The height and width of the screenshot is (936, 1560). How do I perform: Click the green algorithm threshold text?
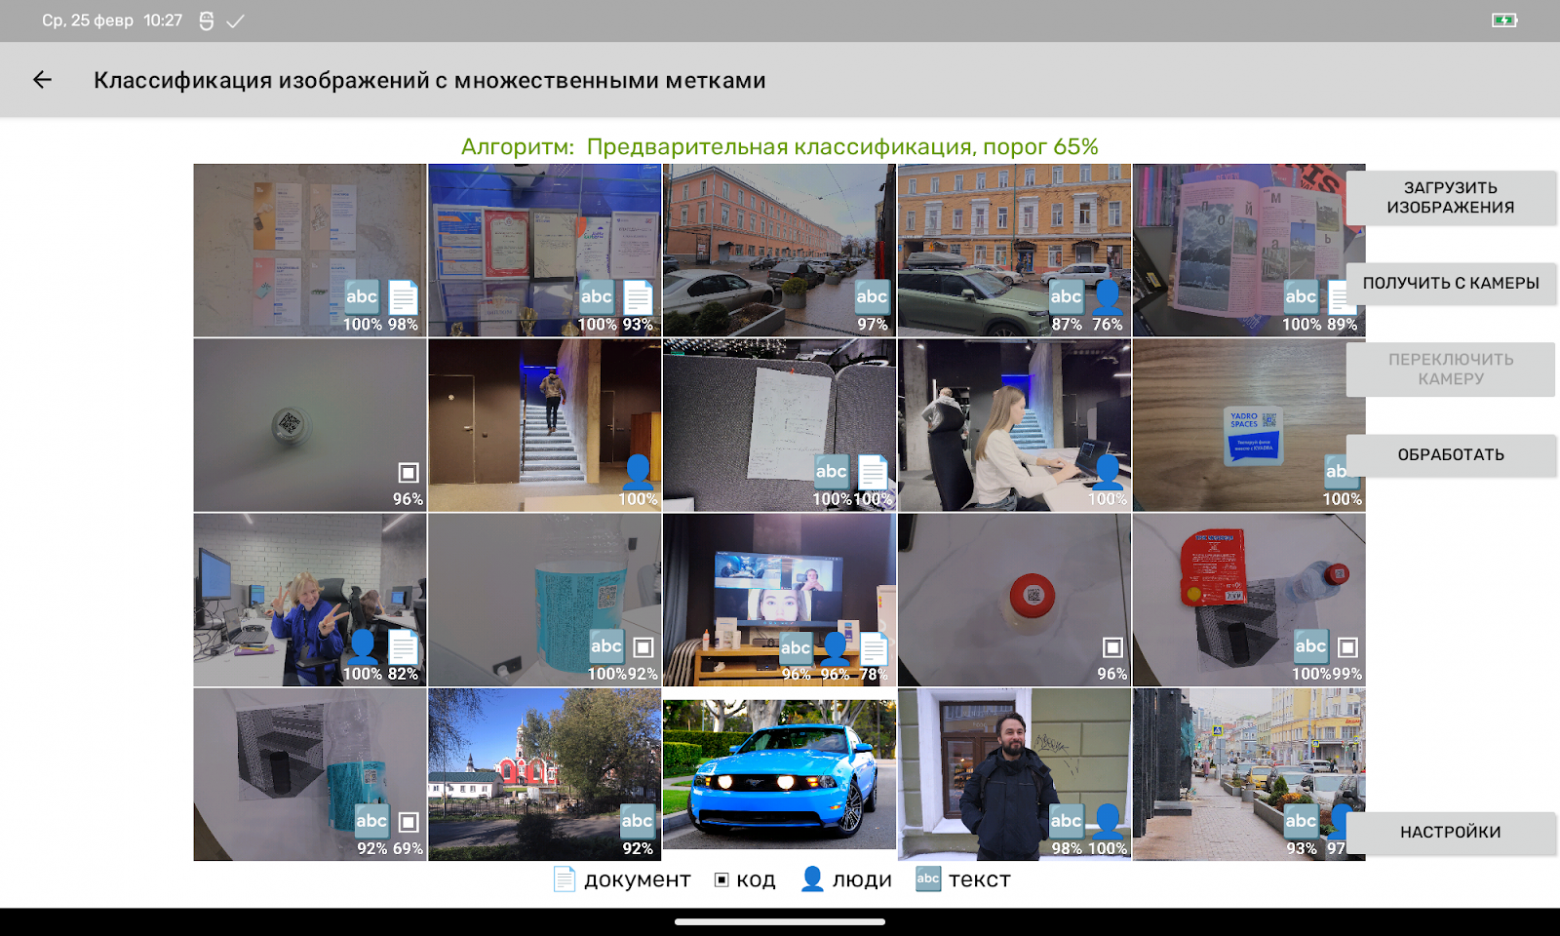tap(778, 144)
